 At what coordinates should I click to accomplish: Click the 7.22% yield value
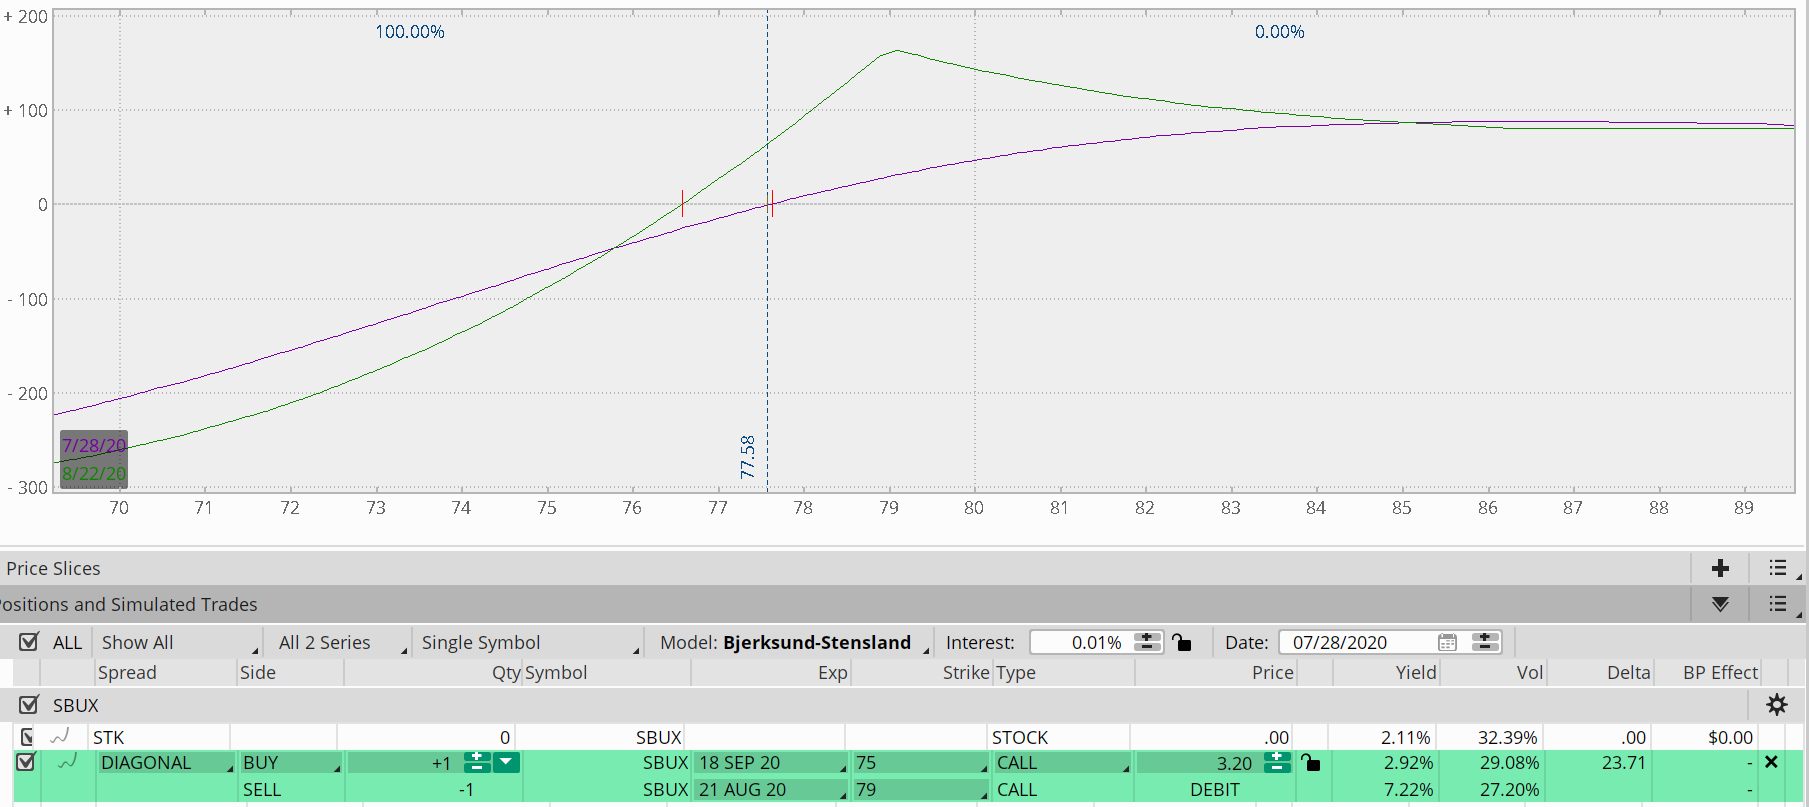1409,790
